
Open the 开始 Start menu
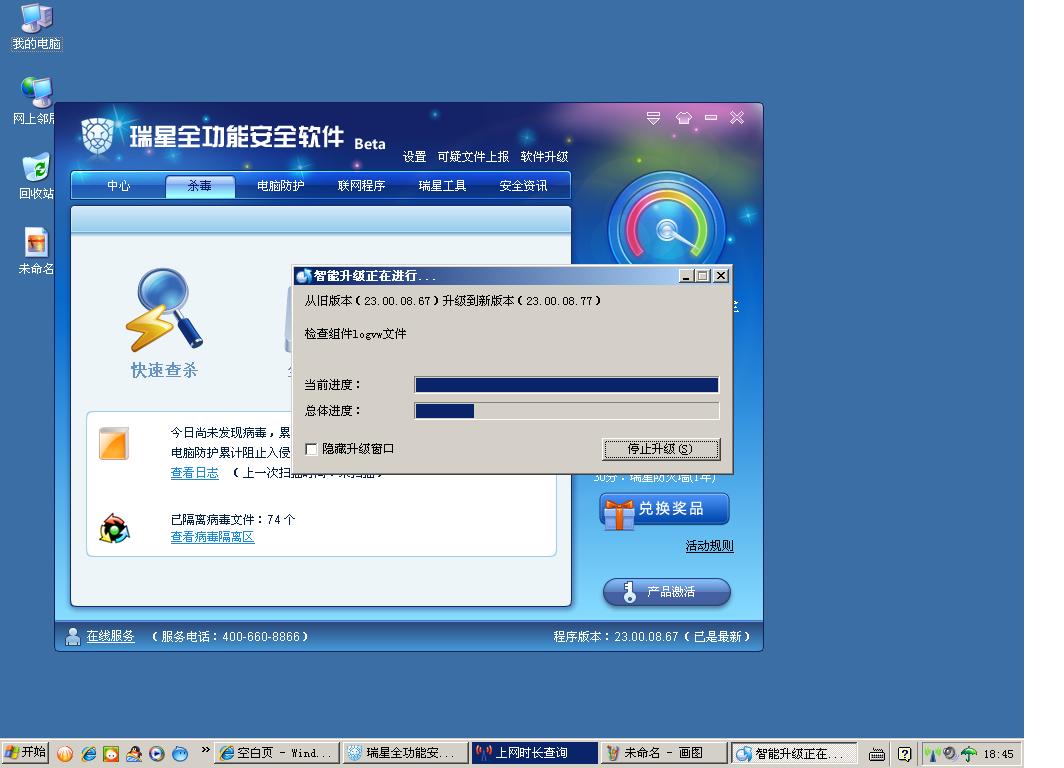pos(25,752)
